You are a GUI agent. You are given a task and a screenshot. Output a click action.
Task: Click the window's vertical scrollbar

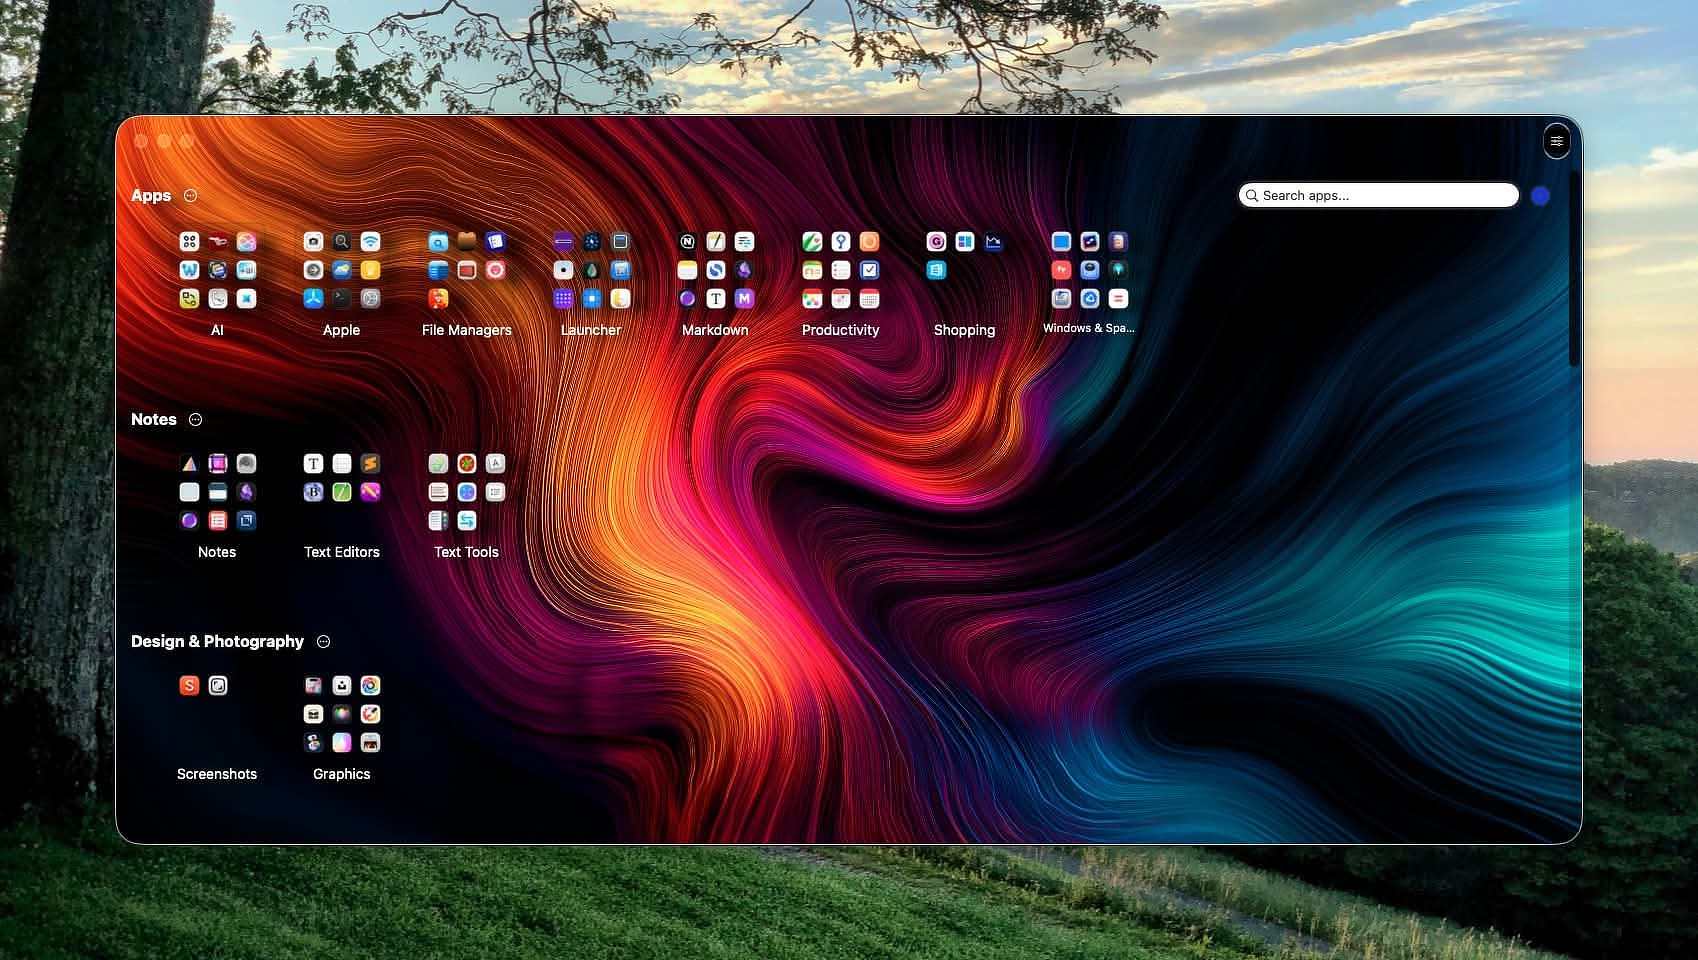click(1574, 270)
